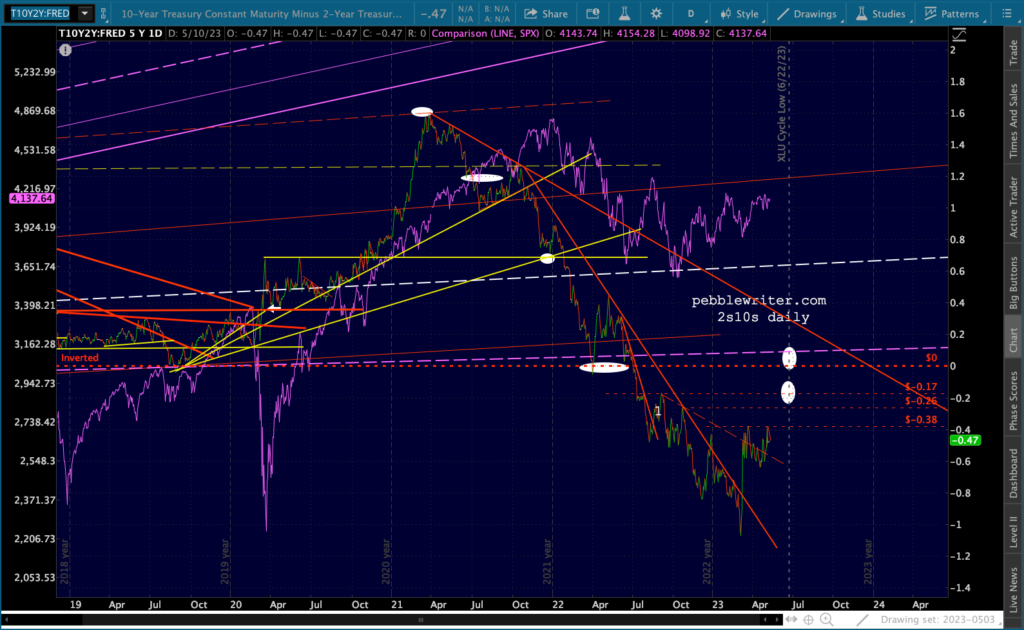The image size is (1024, 630).
Task: Open the list menu icon at top right
Action: tap(1006, 14)
